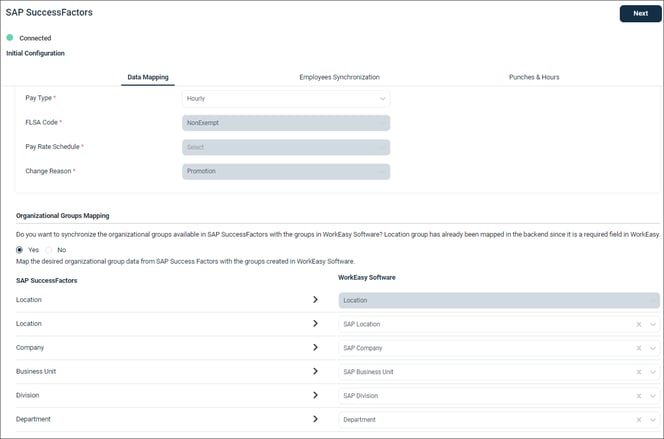Viewport: 664px width, 439px height.
Task: Click the arrow icon in Department row
Action: pyautogui.click(x=315, y=419)
